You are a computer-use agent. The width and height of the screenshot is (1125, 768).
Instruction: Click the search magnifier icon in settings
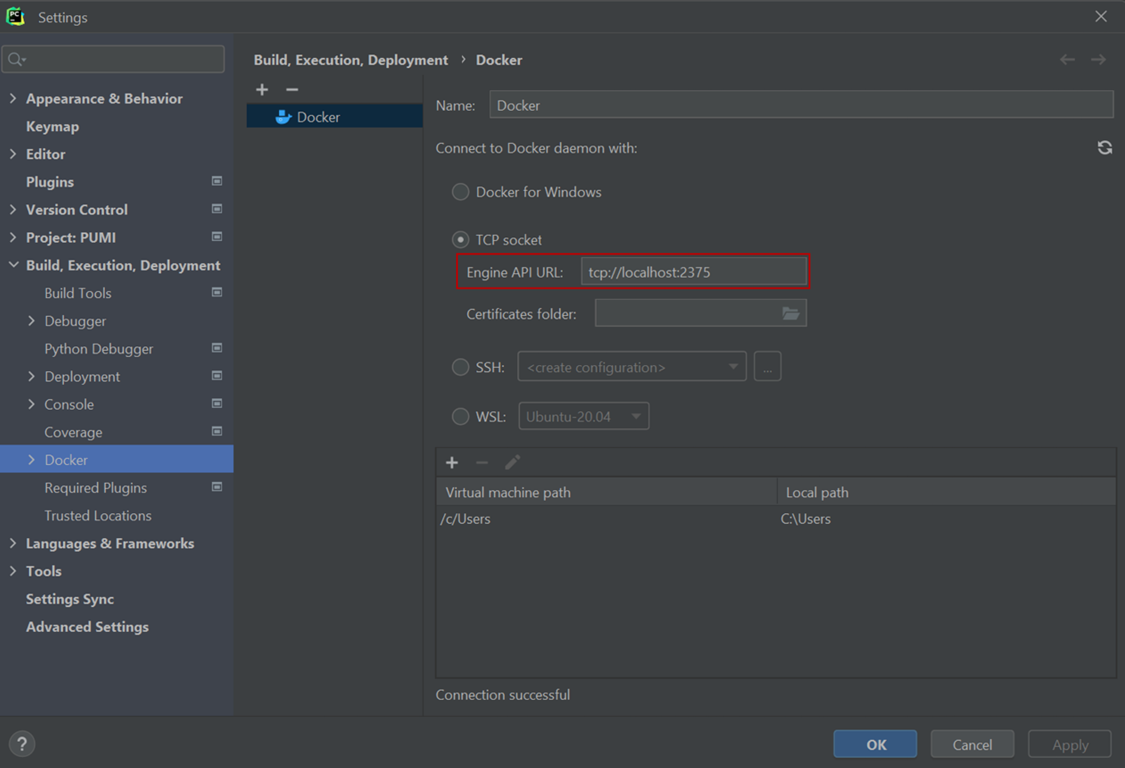point(16,60)
